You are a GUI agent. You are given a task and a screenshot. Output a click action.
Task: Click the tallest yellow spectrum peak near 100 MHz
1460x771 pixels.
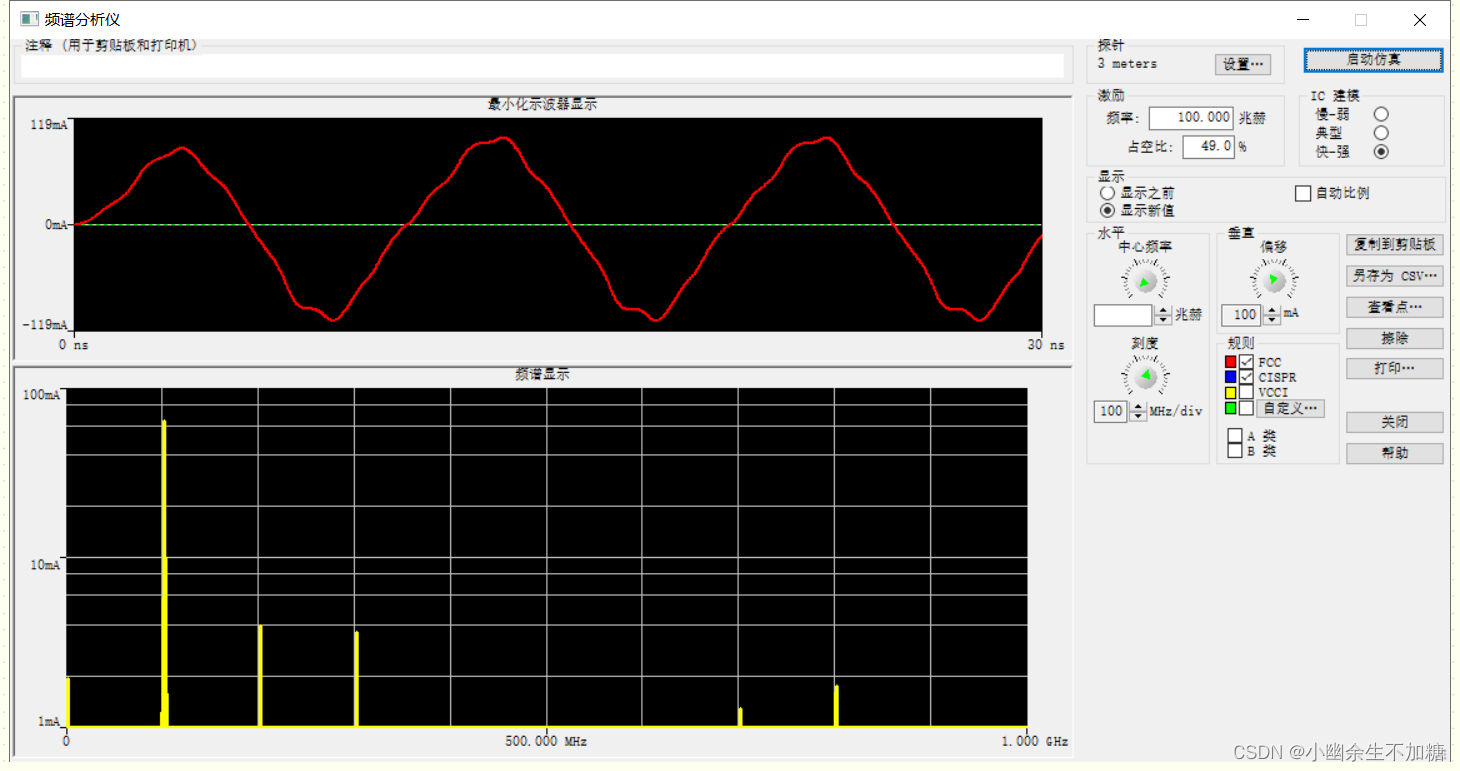coord(164,572)
